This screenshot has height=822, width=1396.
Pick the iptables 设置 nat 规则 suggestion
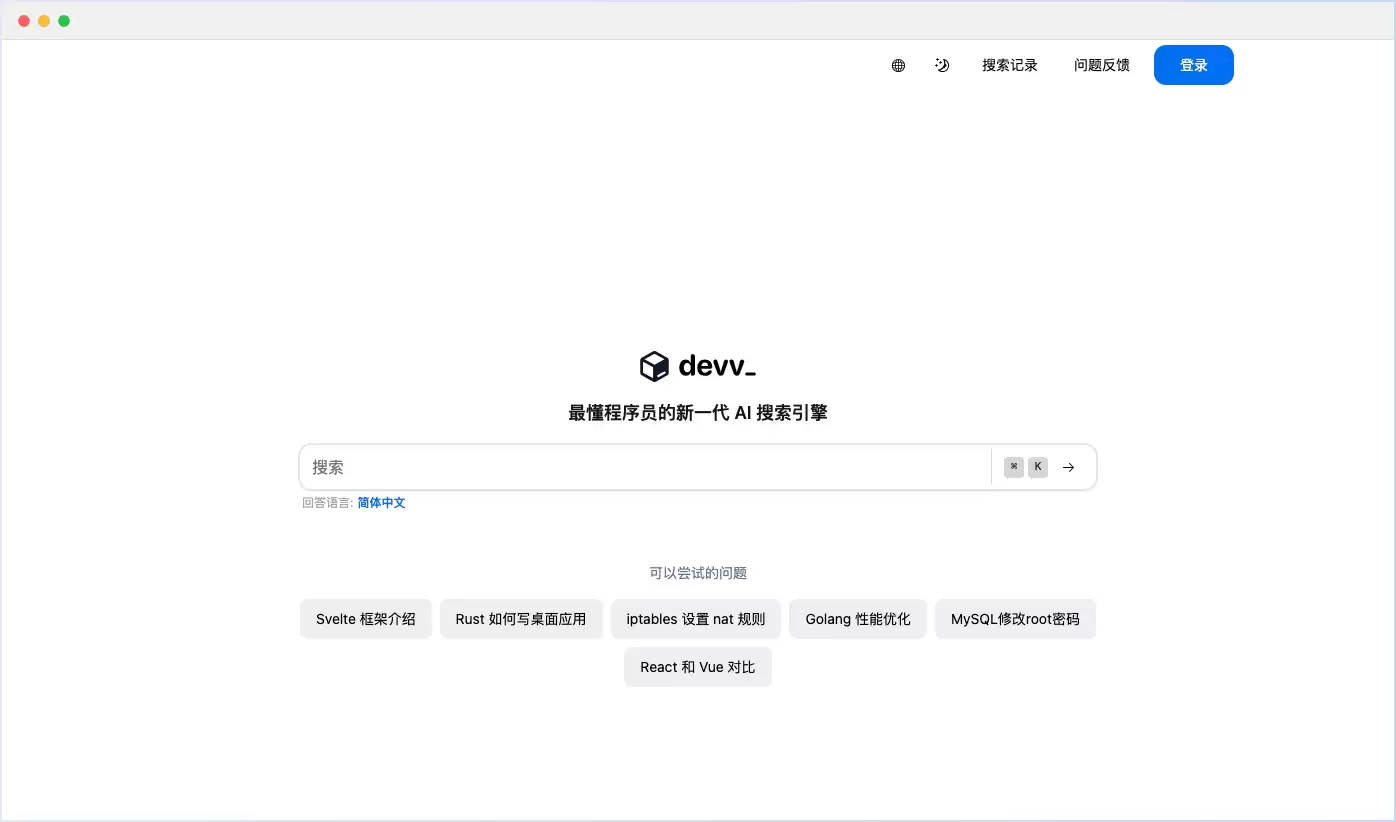coord(695,619)
